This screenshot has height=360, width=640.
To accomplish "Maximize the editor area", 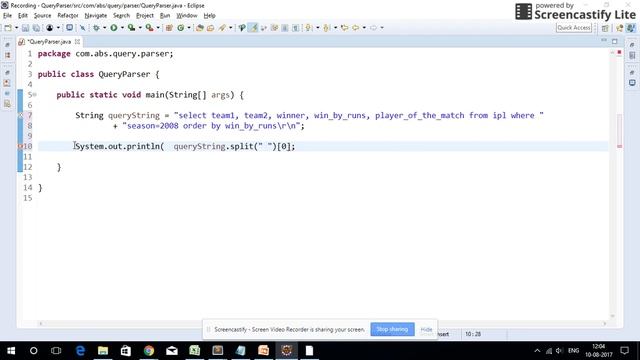I will coord(615,41).
